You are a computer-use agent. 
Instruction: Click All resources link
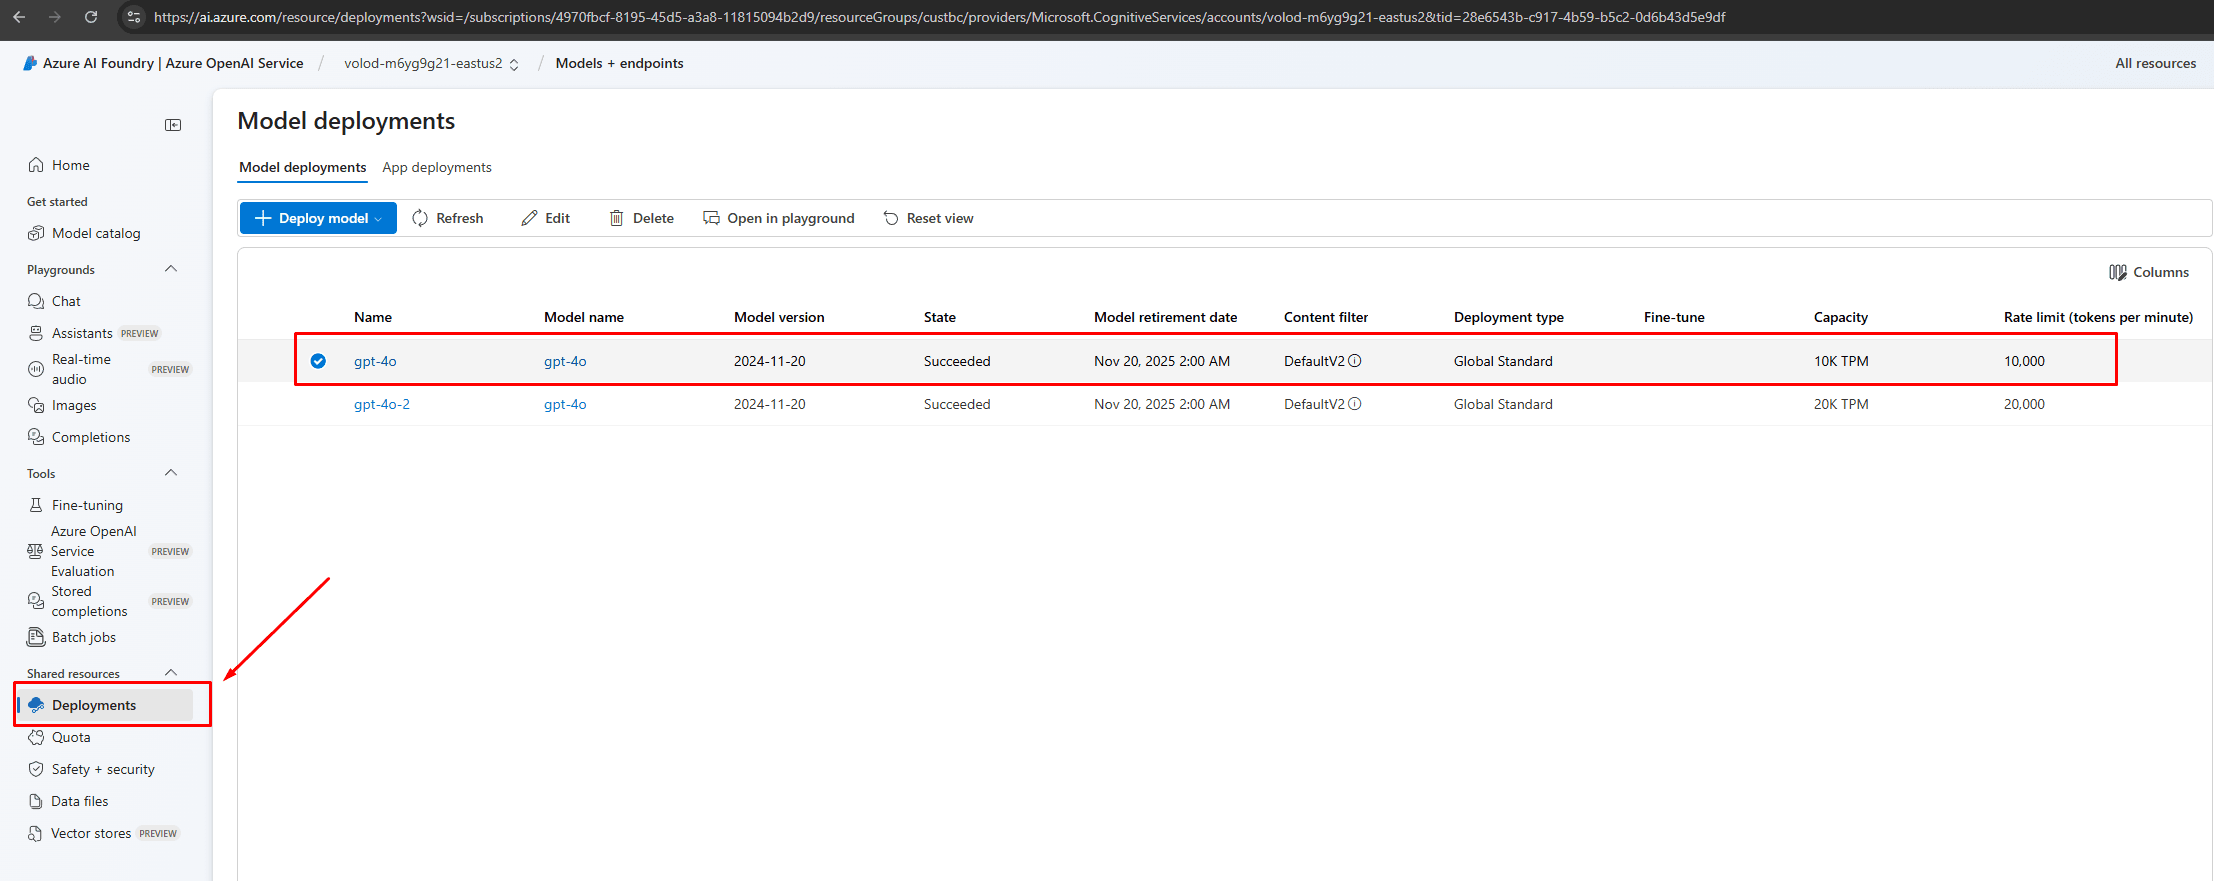[2156, 63]
